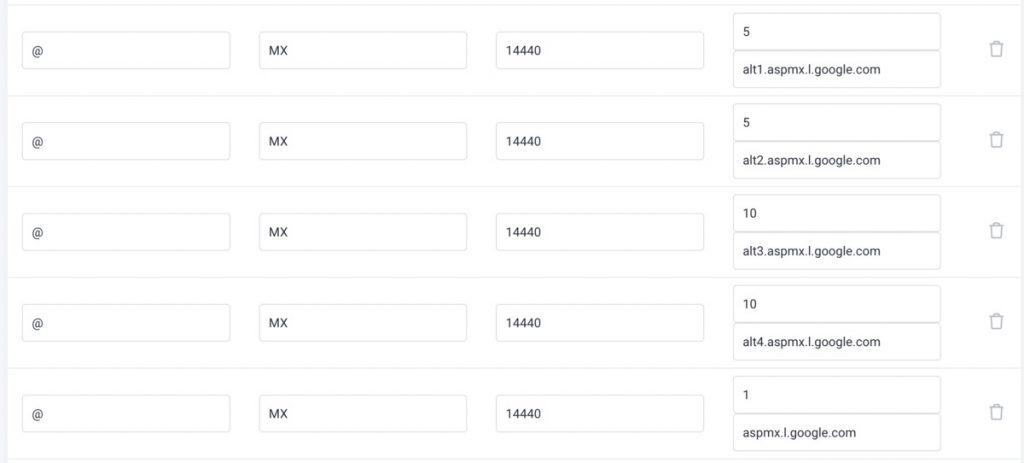Edit TTL 14440 field in alt2 row
The width and height of the screenshot is (1024, 463).
[600, 141]
